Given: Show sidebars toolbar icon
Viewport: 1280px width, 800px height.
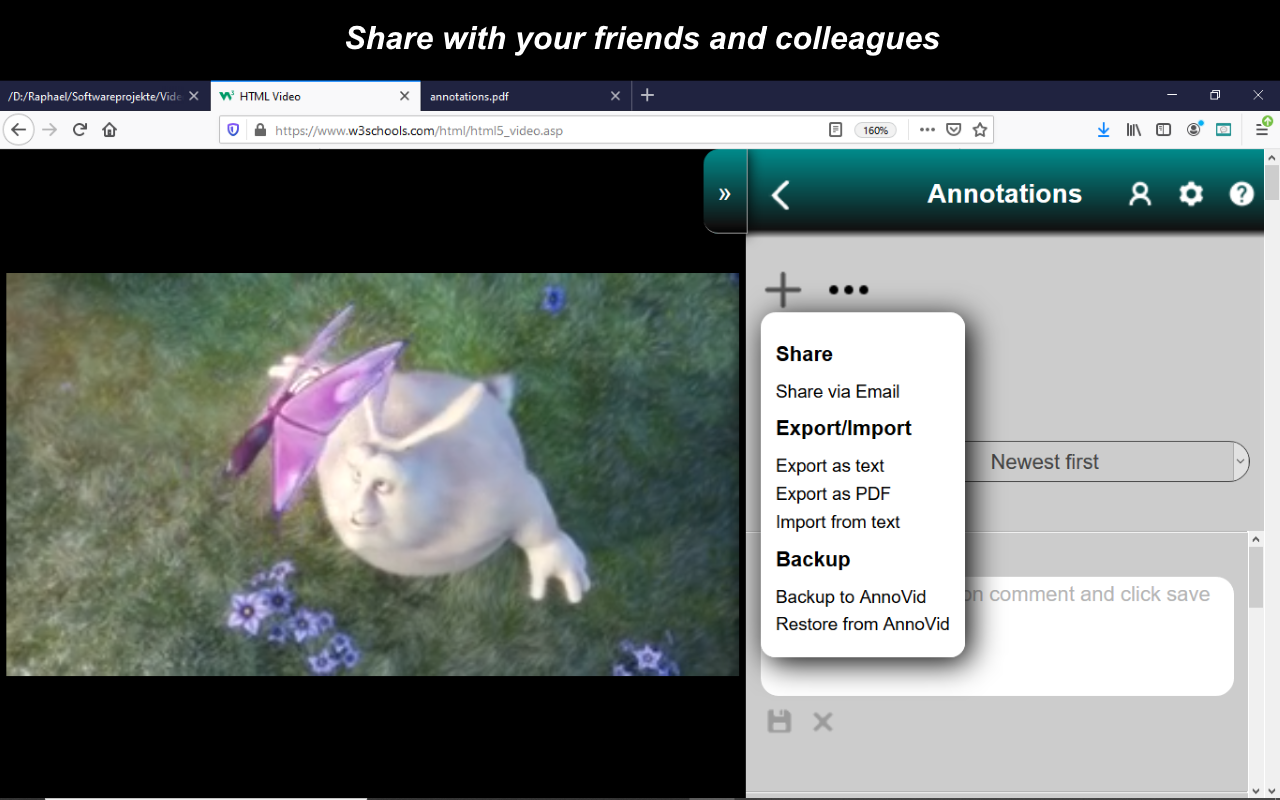Looking at the screenshot, I should pyautogui.click(x=1163, y=130).
